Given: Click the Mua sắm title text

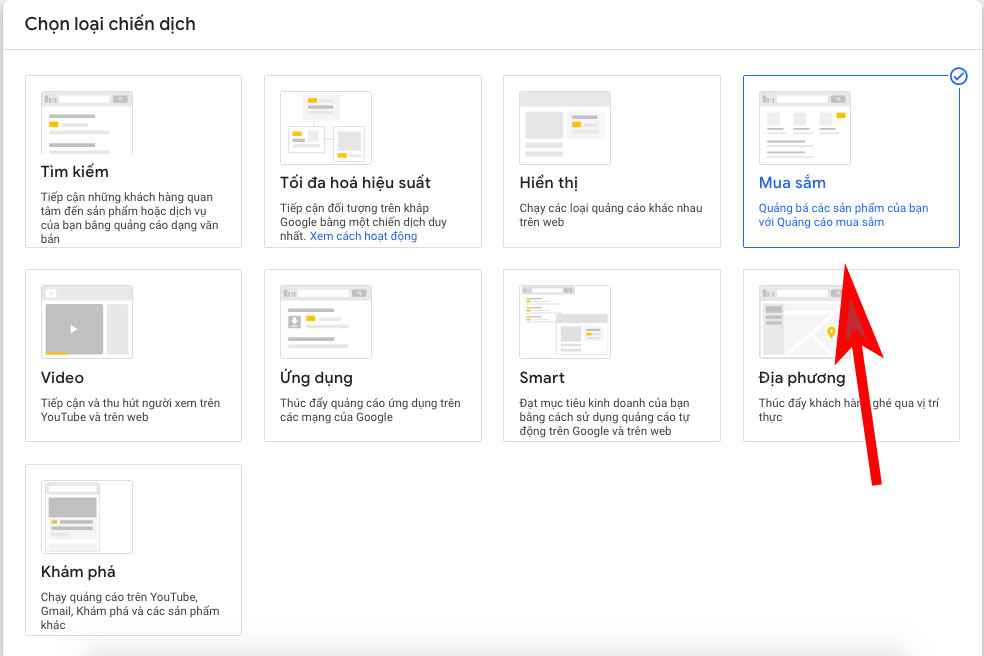Looking at the screenshot, I should [792, 183].
